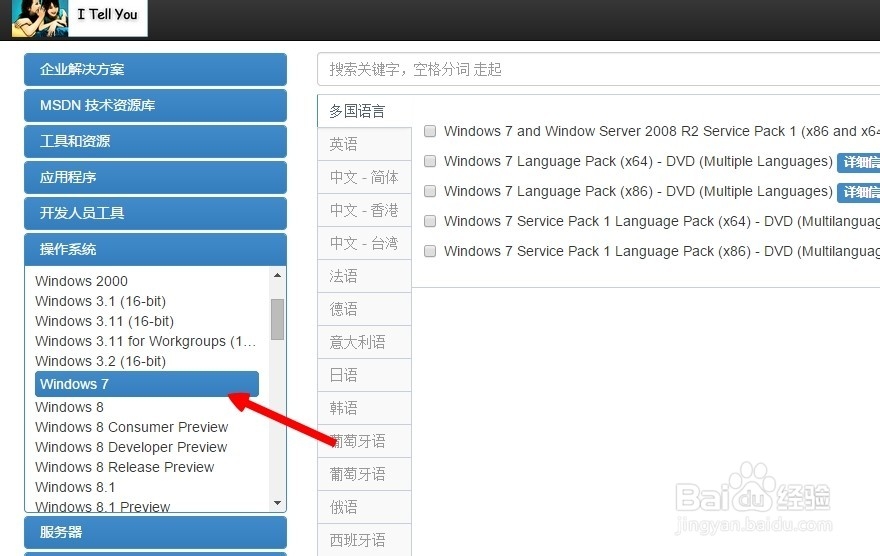Viewport: 880px width, 556px height.
Task: Switch to the 日语 language tab
Action: (x=364, y=375)
